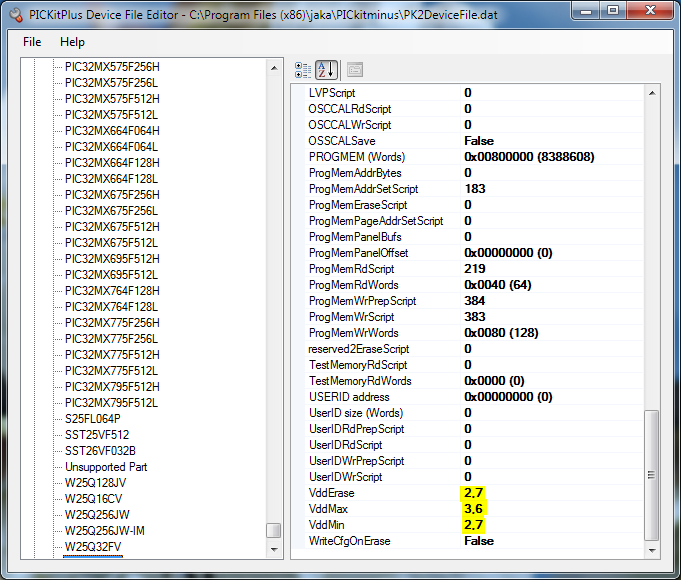Select the UserID size (Words) label
The height and width of the screenshot is (580, 681).
coord(356,413)
